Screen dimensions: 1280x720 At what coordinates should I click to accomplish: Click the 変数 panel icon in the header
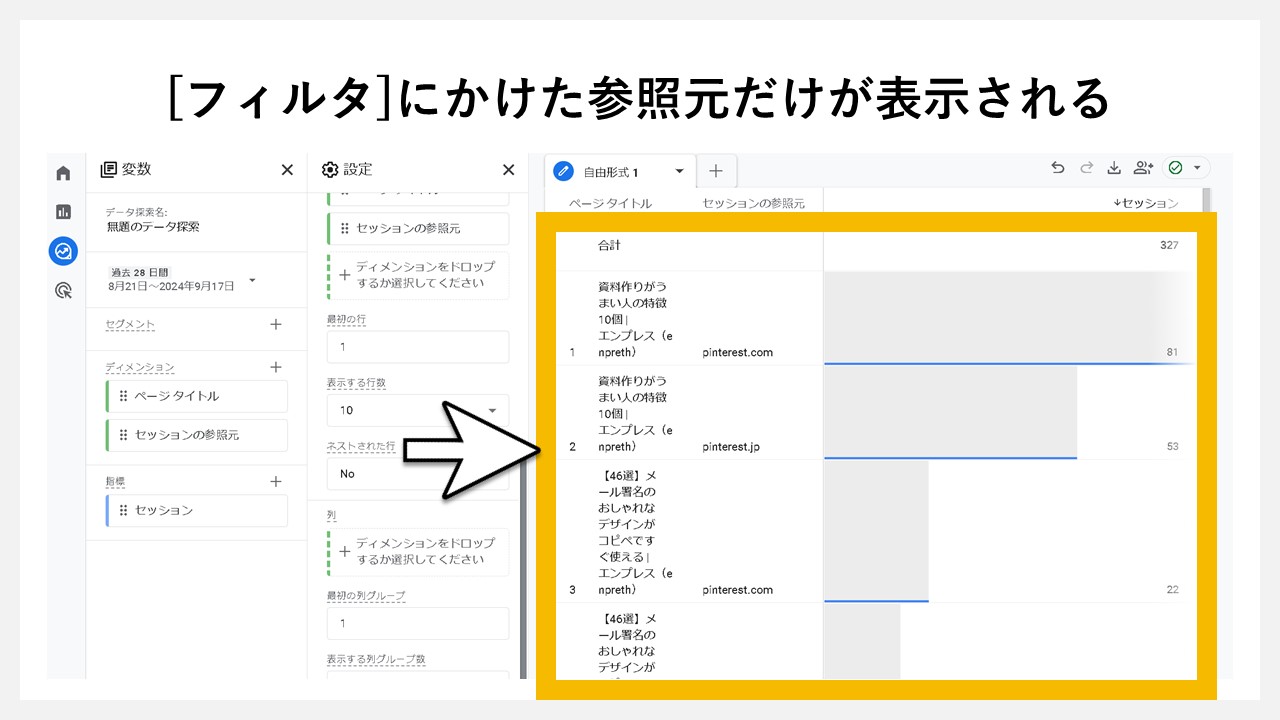(x=108, y=169)
